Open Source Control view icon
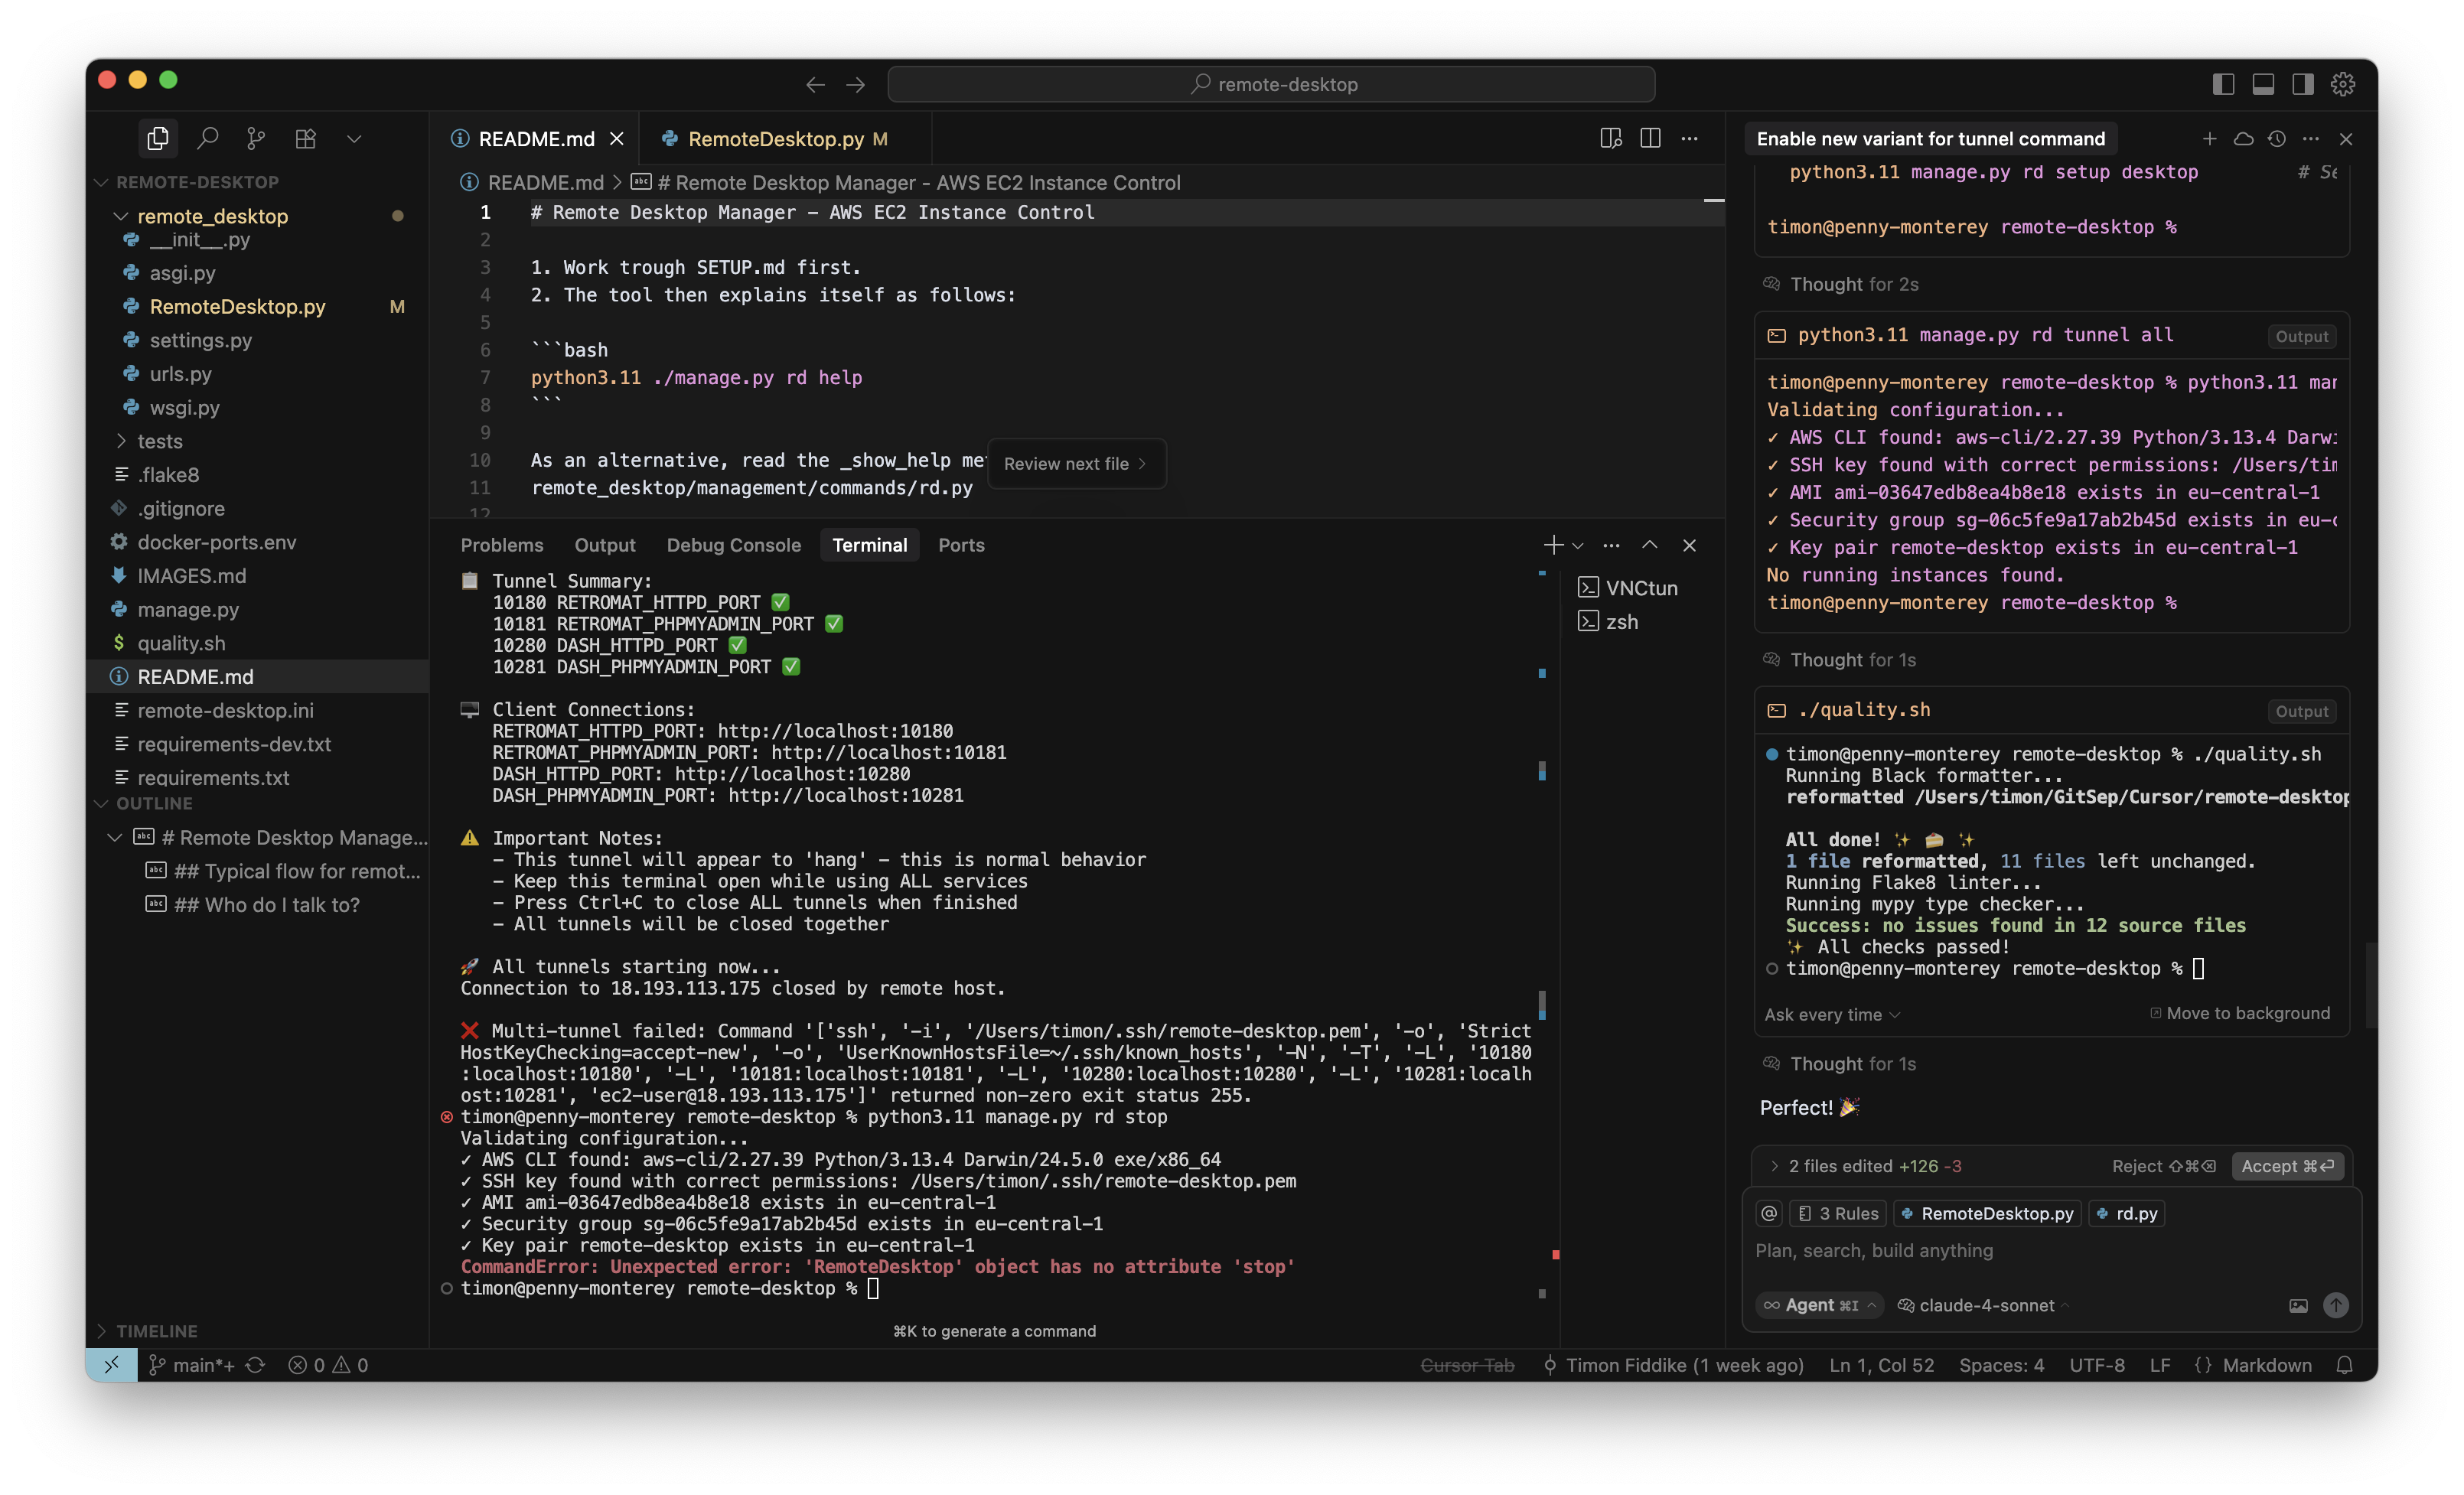2464x1495 pixels. 257,138
